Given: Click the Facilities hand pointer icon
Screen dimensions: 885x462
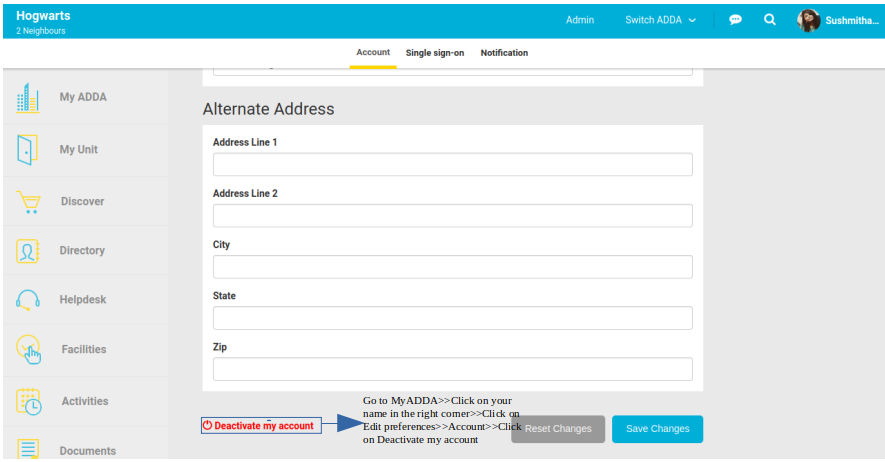Looking at the screenshot, I should pos(29,349).
